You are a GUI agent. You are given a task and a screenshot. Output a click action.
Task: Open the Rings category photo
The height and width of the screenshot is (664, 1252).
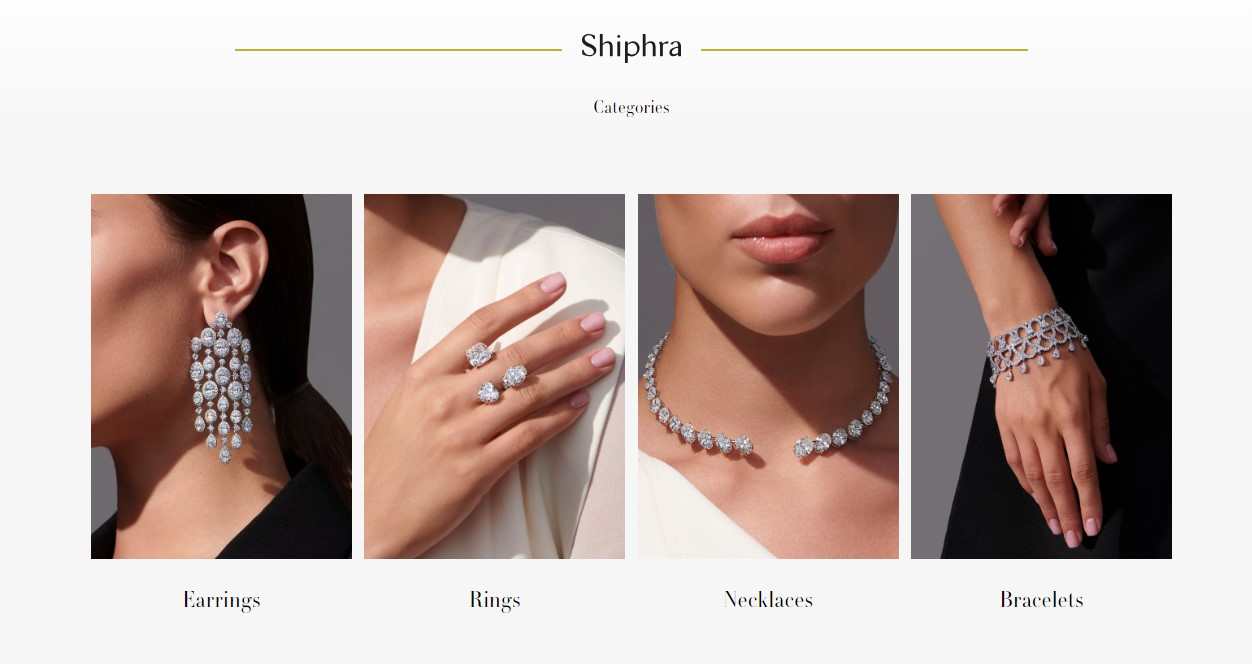click(x=494, y=376)
